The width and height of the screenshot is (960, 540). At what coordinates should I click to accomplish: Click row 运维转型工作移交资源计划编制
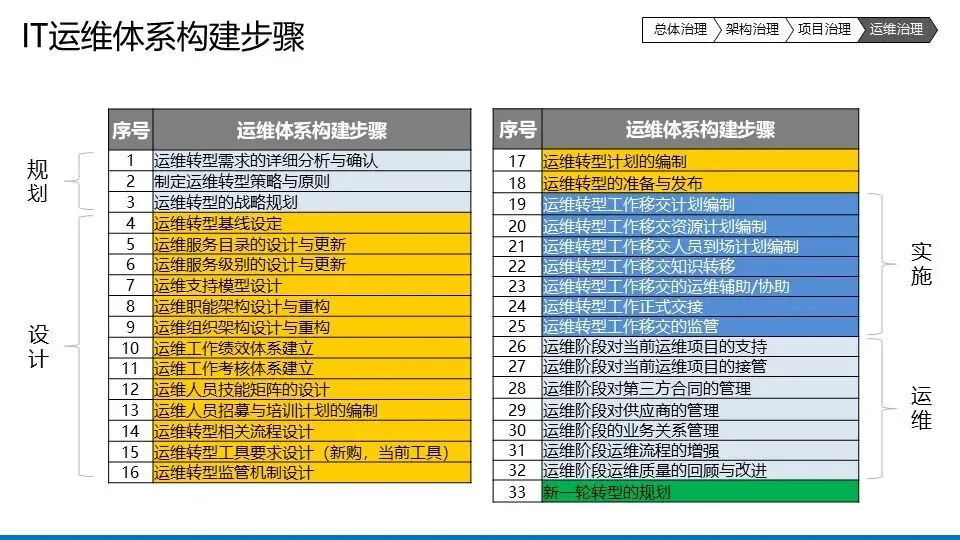[676, 225]
